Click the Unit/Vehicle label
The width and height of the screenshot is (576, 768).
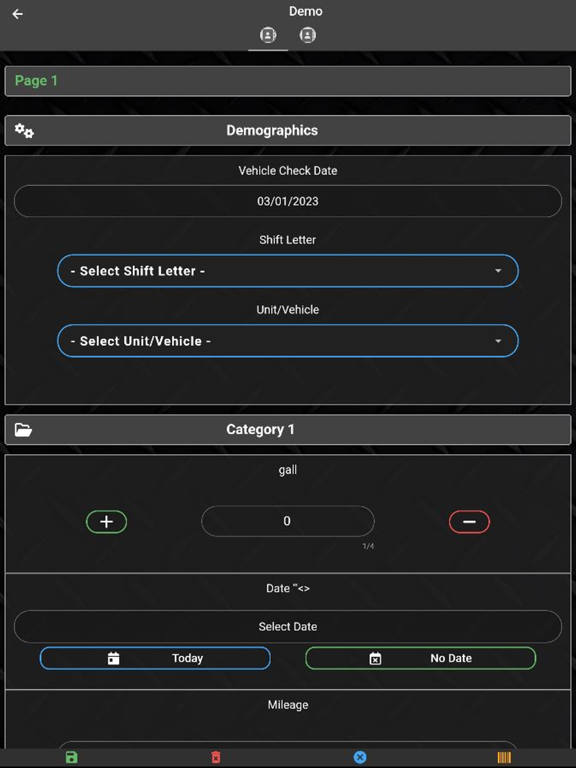288,310
